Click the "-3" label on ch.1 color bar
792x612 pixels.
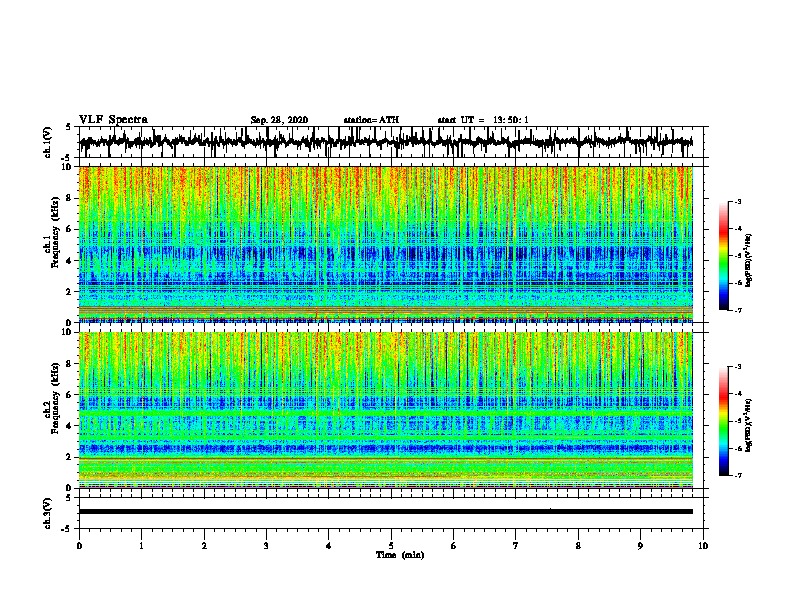738,201
